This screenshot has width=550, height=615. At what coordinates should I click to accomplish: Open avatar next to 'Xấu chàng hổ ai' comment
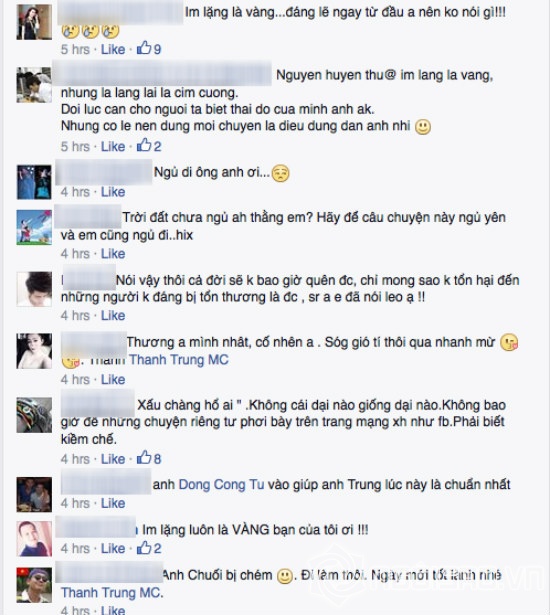[34, 415]
